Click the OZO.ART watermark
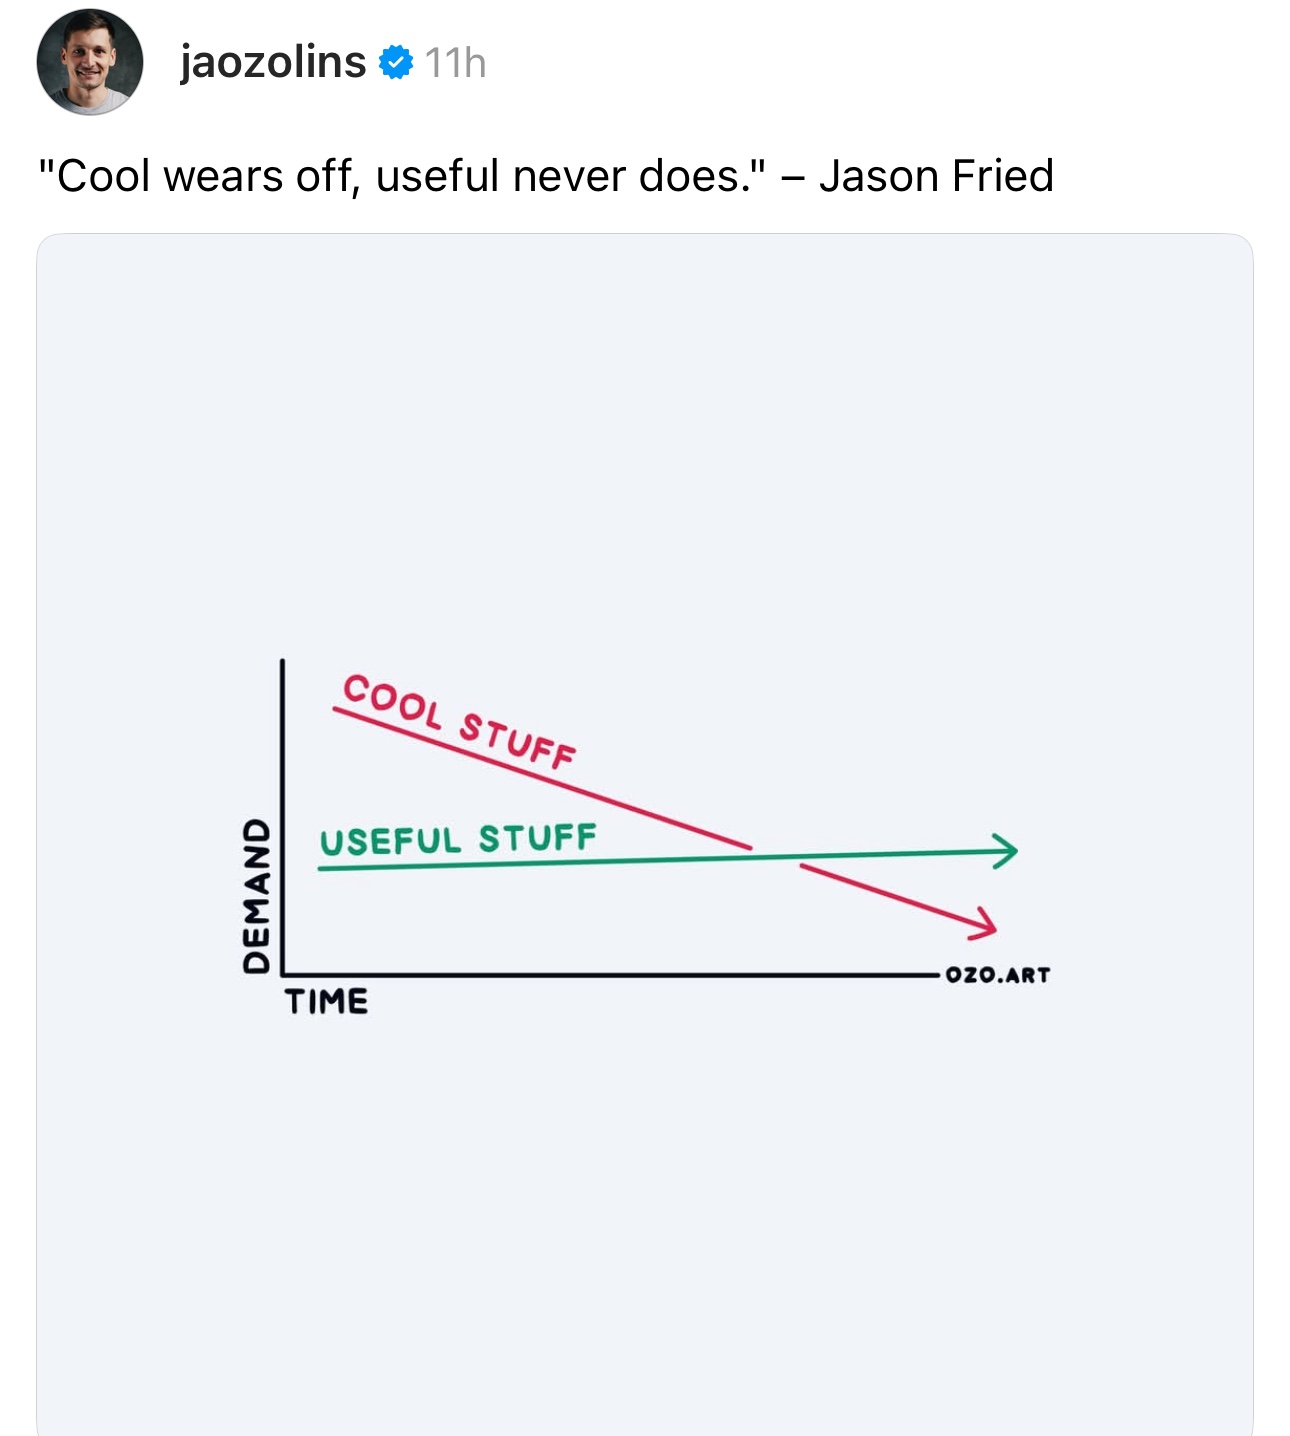The height and width of the screenshot is (1436, 1290). (x=997, y=975)
